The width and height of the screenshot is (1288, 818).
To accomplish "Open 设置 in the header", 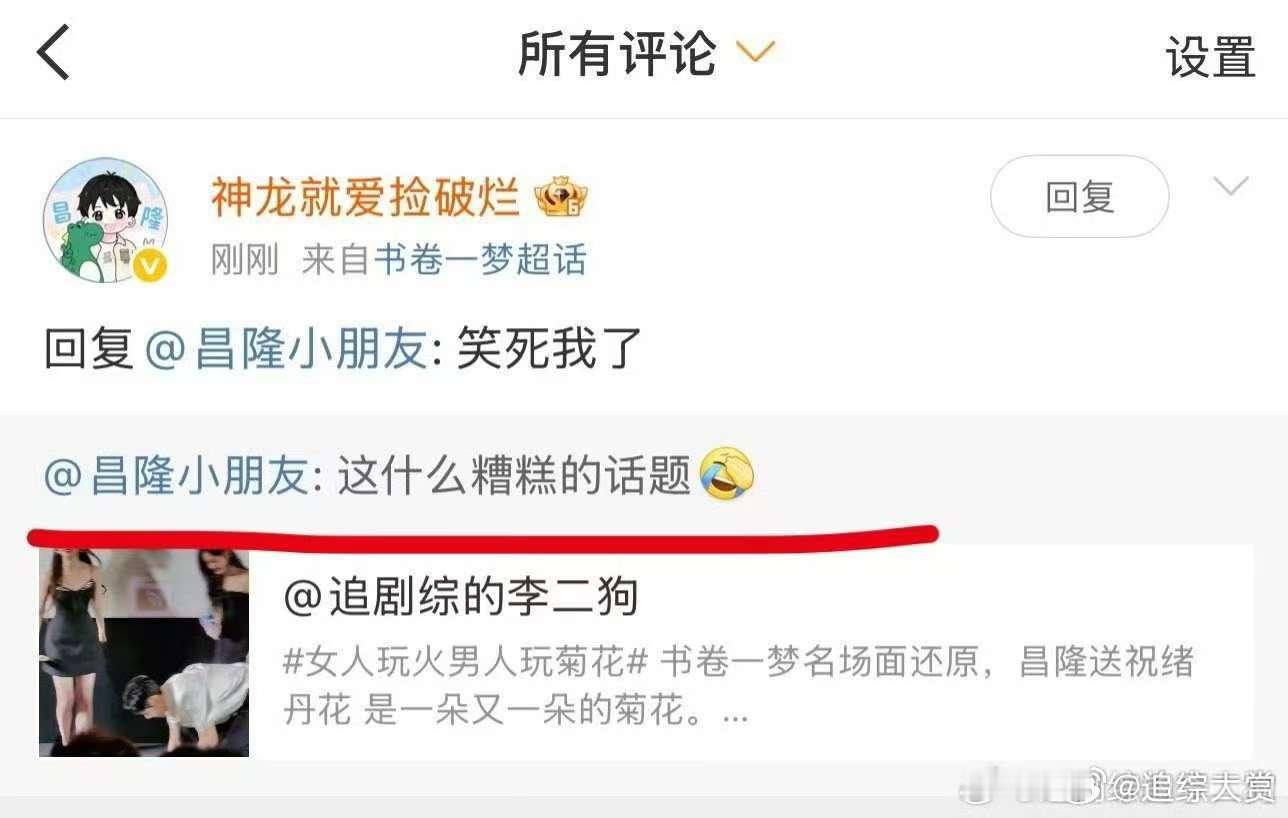I will [x=1210, y=56].
